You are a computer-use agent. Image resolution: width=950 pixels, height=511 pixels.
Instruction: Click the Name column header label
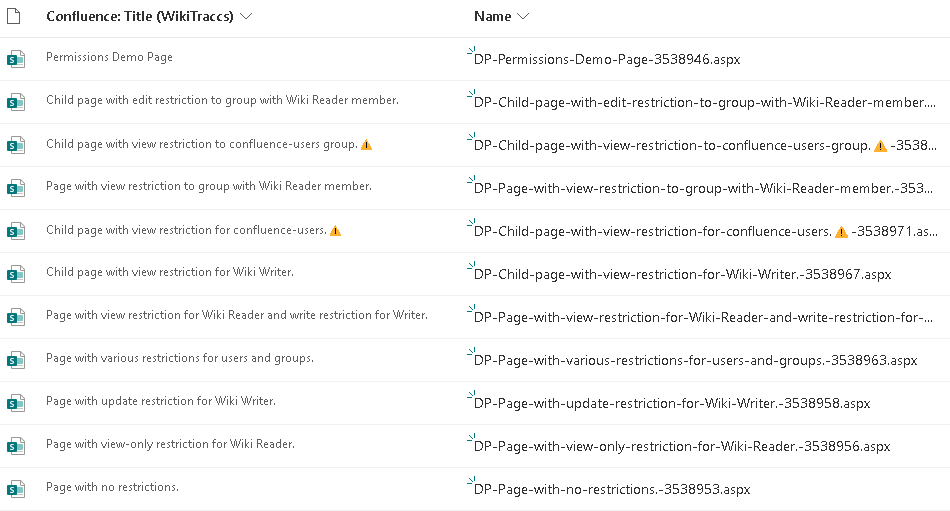pyautogui.click(x=493, y=16)
